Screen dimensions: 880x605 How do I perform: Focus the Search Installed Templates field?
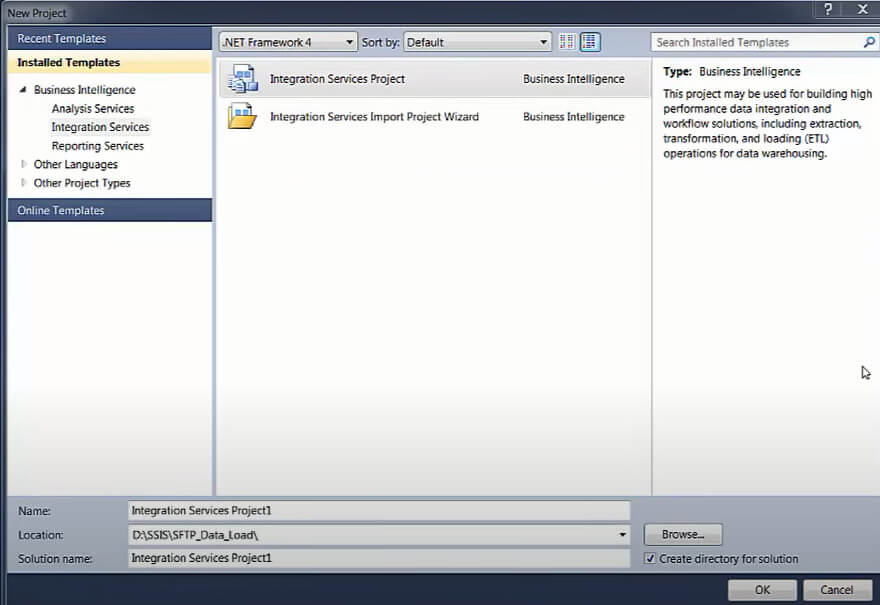(x=758, y=42)
